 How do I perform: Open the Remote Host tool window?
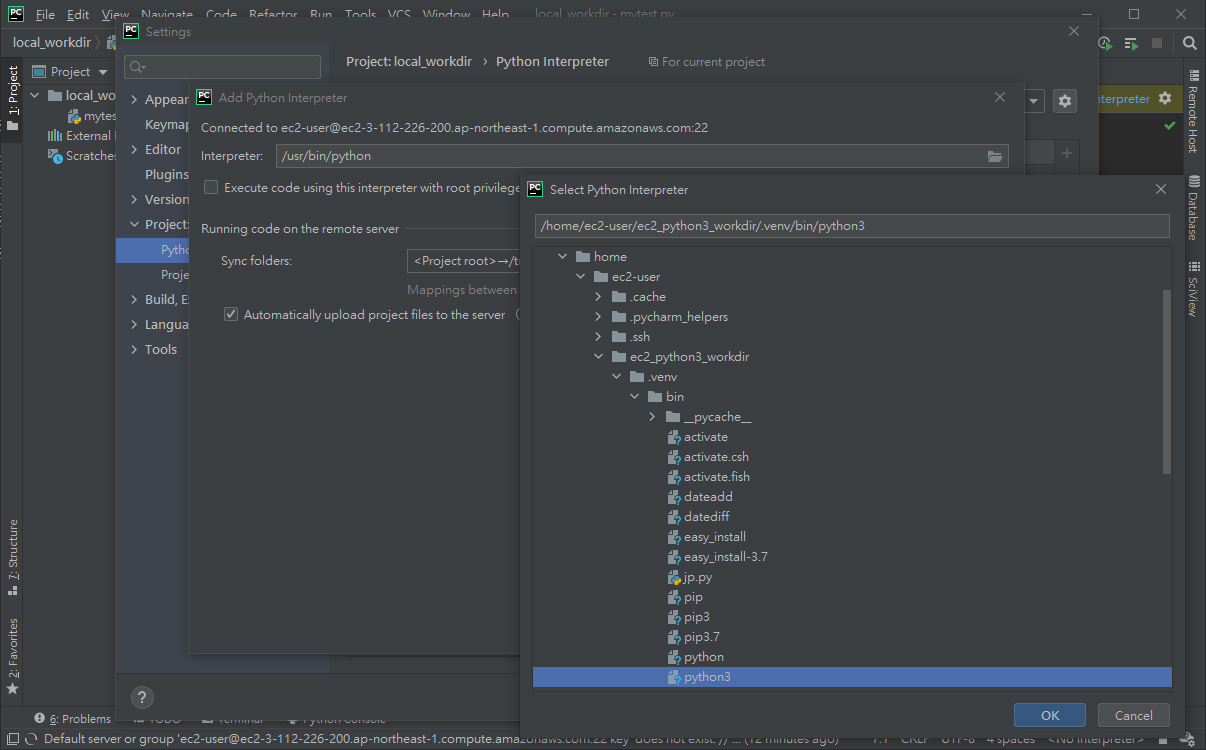pos(1193,111)
